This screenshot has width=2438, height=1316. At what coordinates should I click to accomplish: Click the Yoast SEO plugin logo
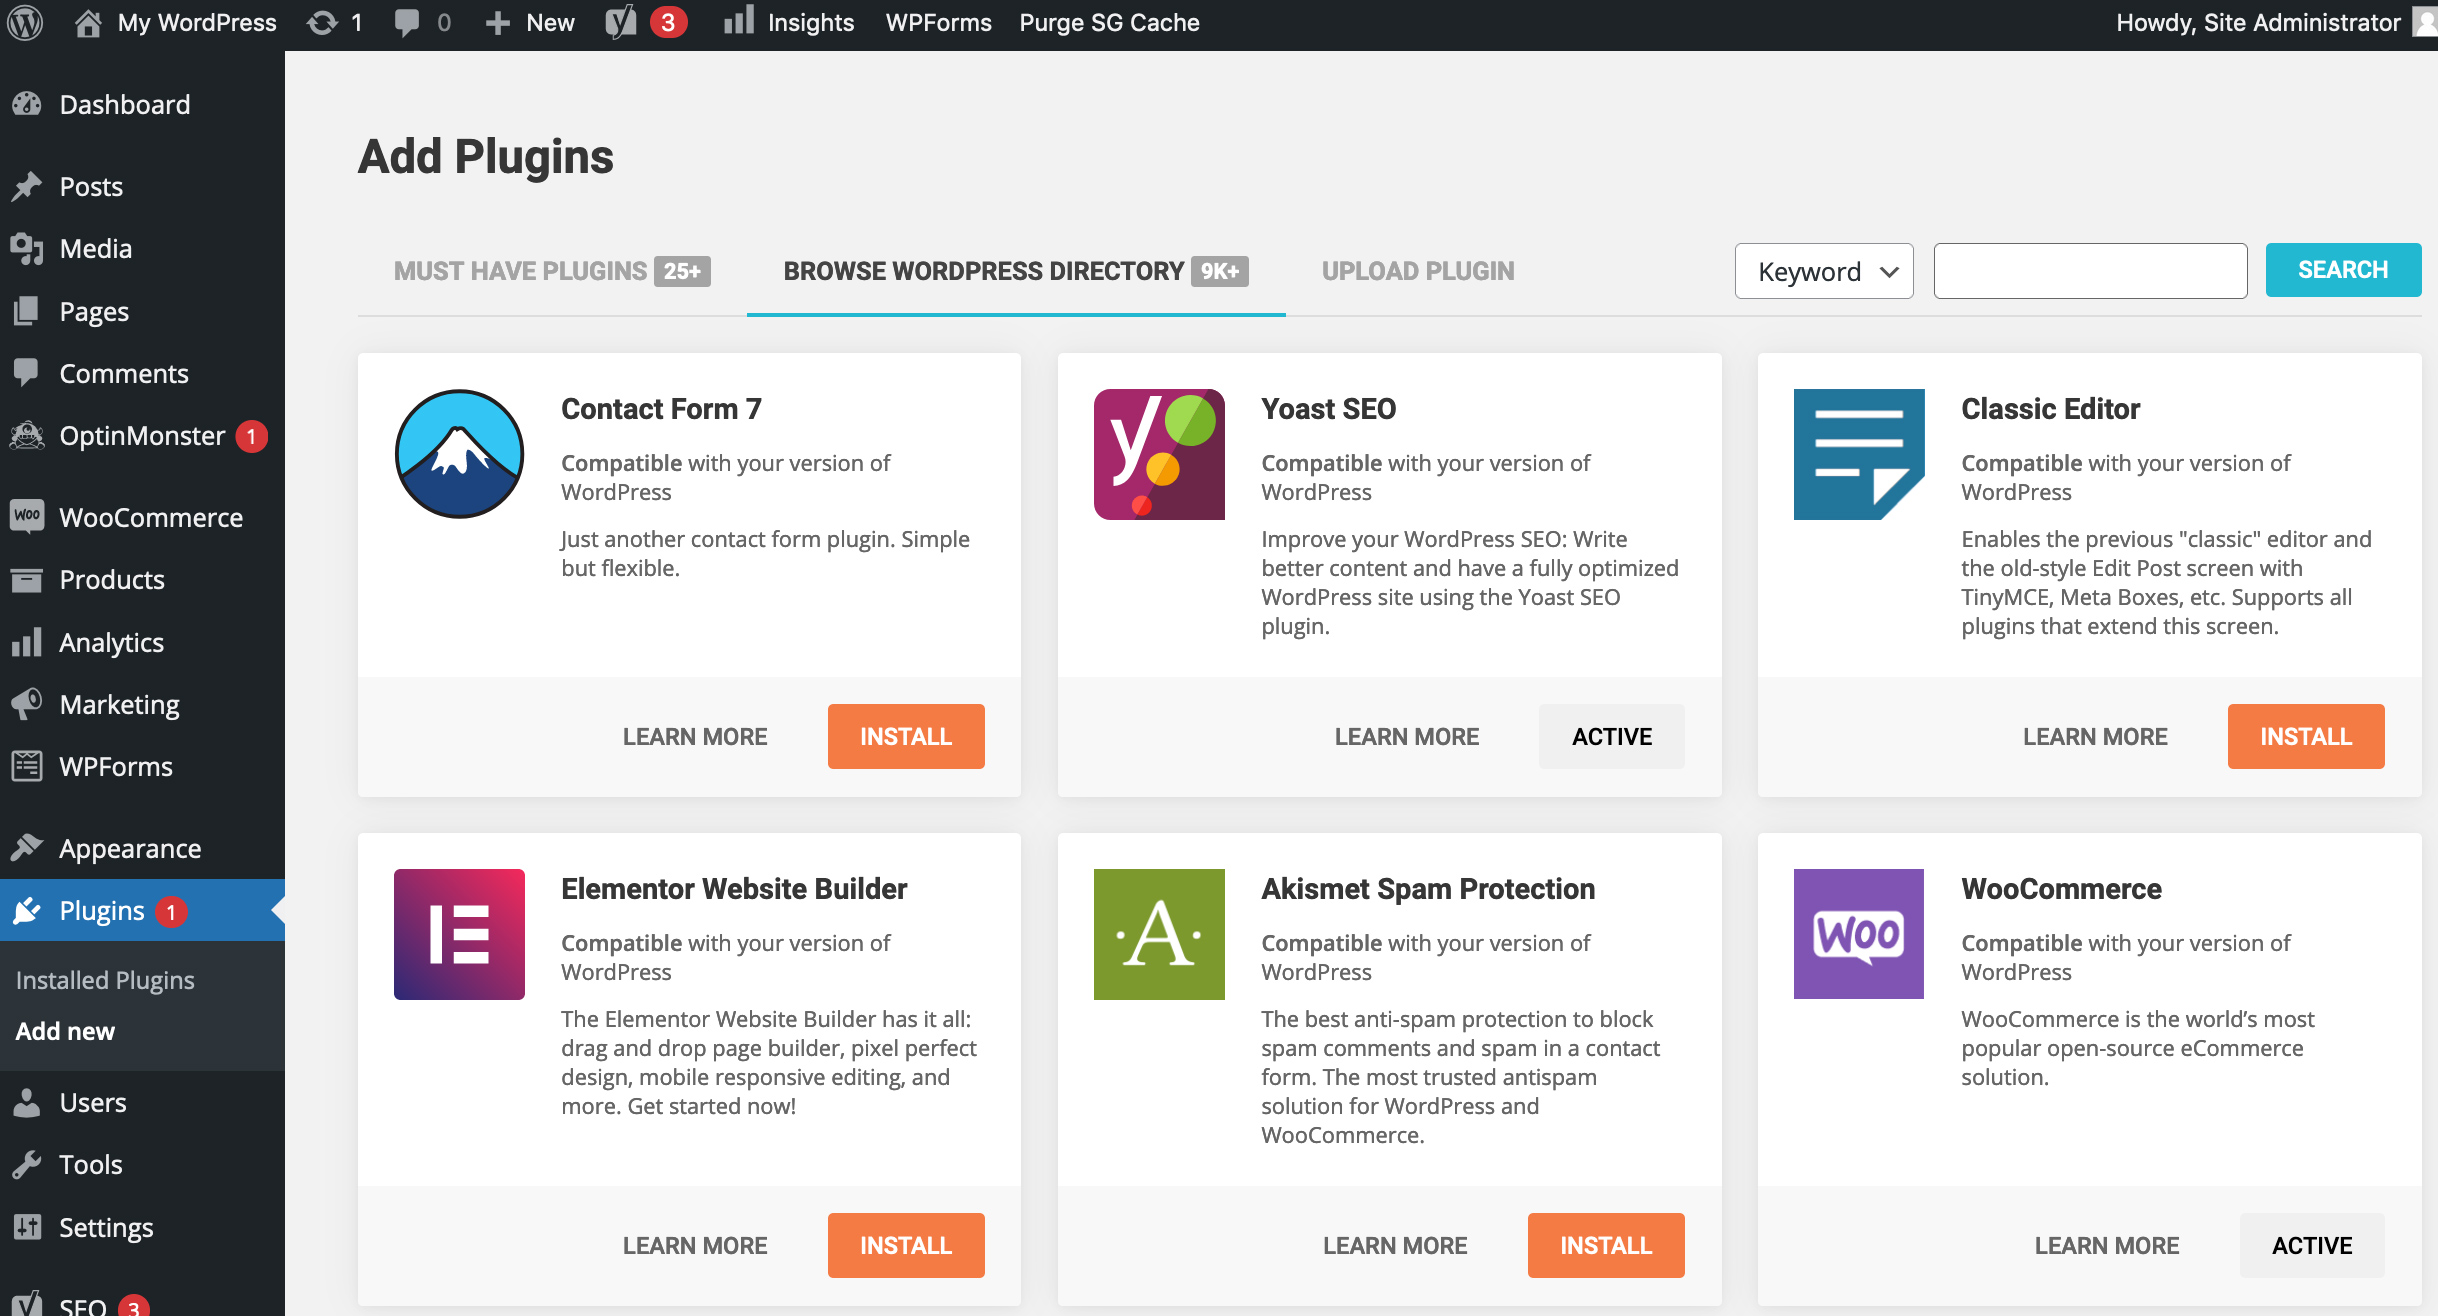tap(1159, 454)
